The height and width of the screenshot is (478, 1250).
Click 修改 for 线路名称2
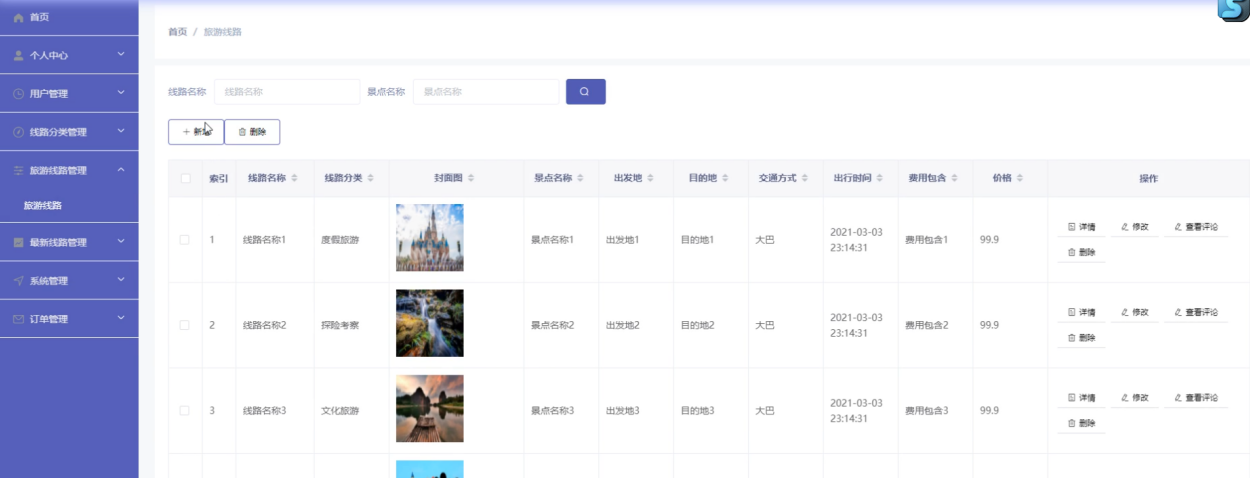tap(1135, 313)
